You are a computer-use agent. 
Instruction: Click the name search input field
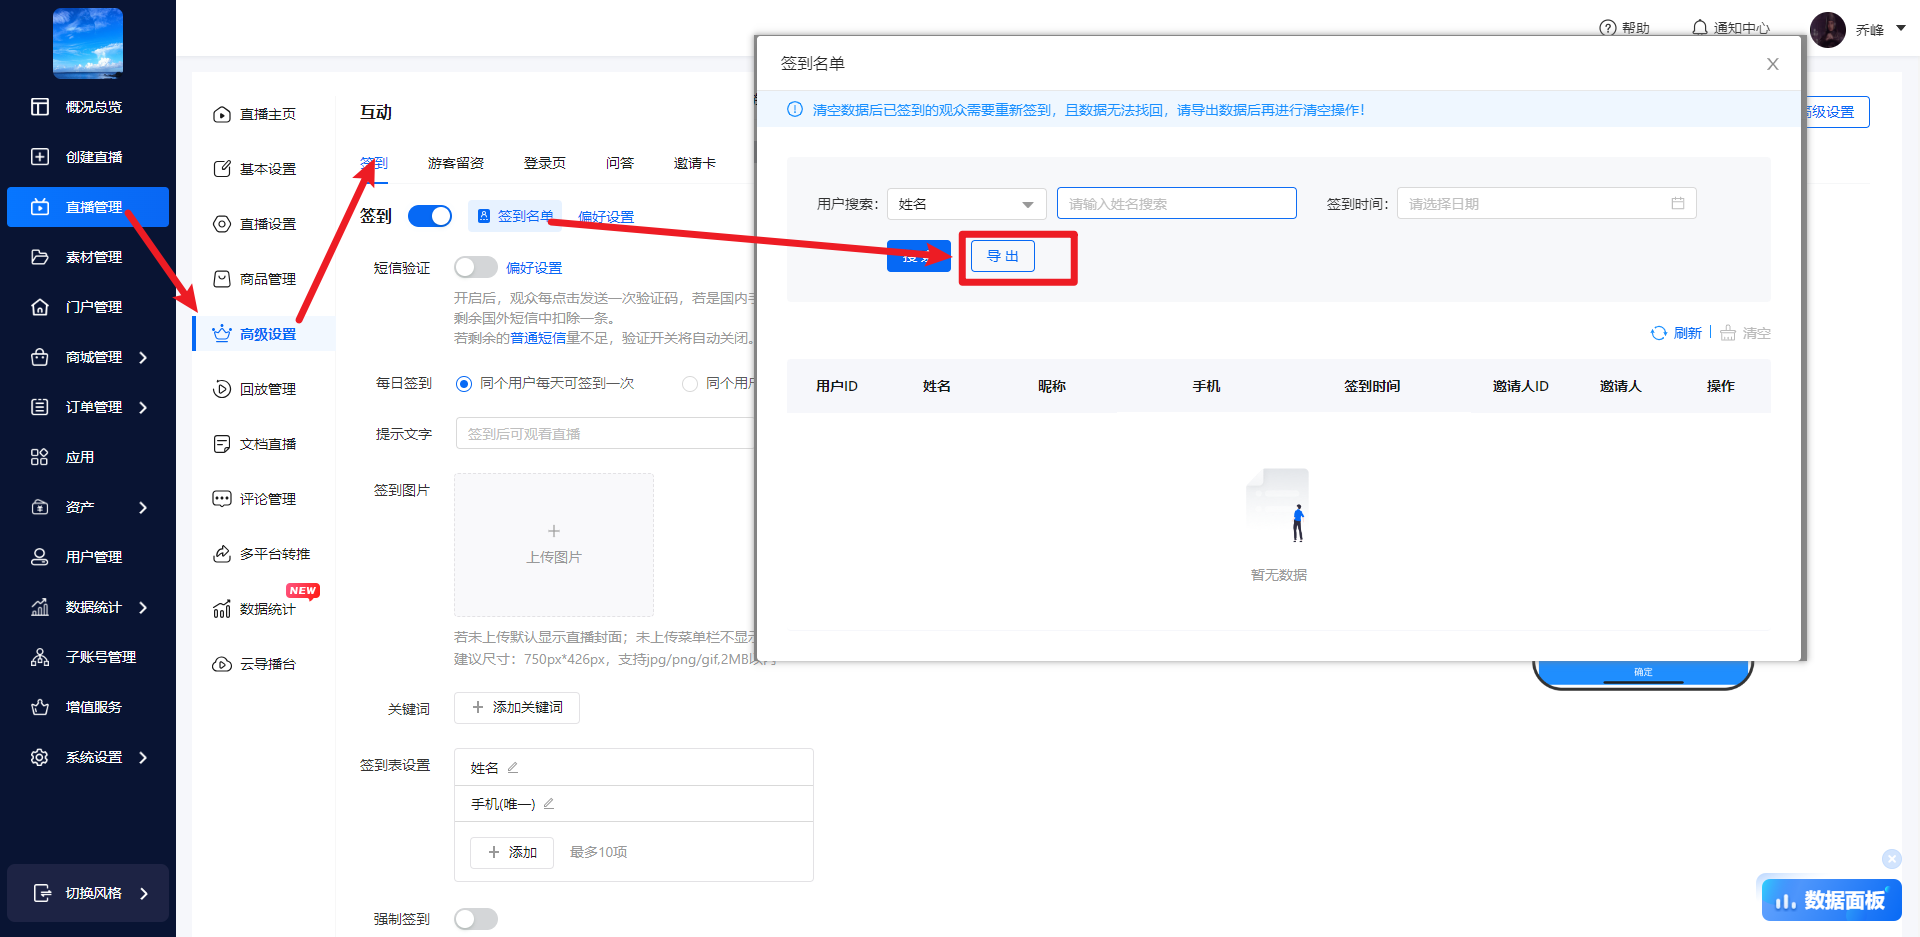tap(1176, 204)
